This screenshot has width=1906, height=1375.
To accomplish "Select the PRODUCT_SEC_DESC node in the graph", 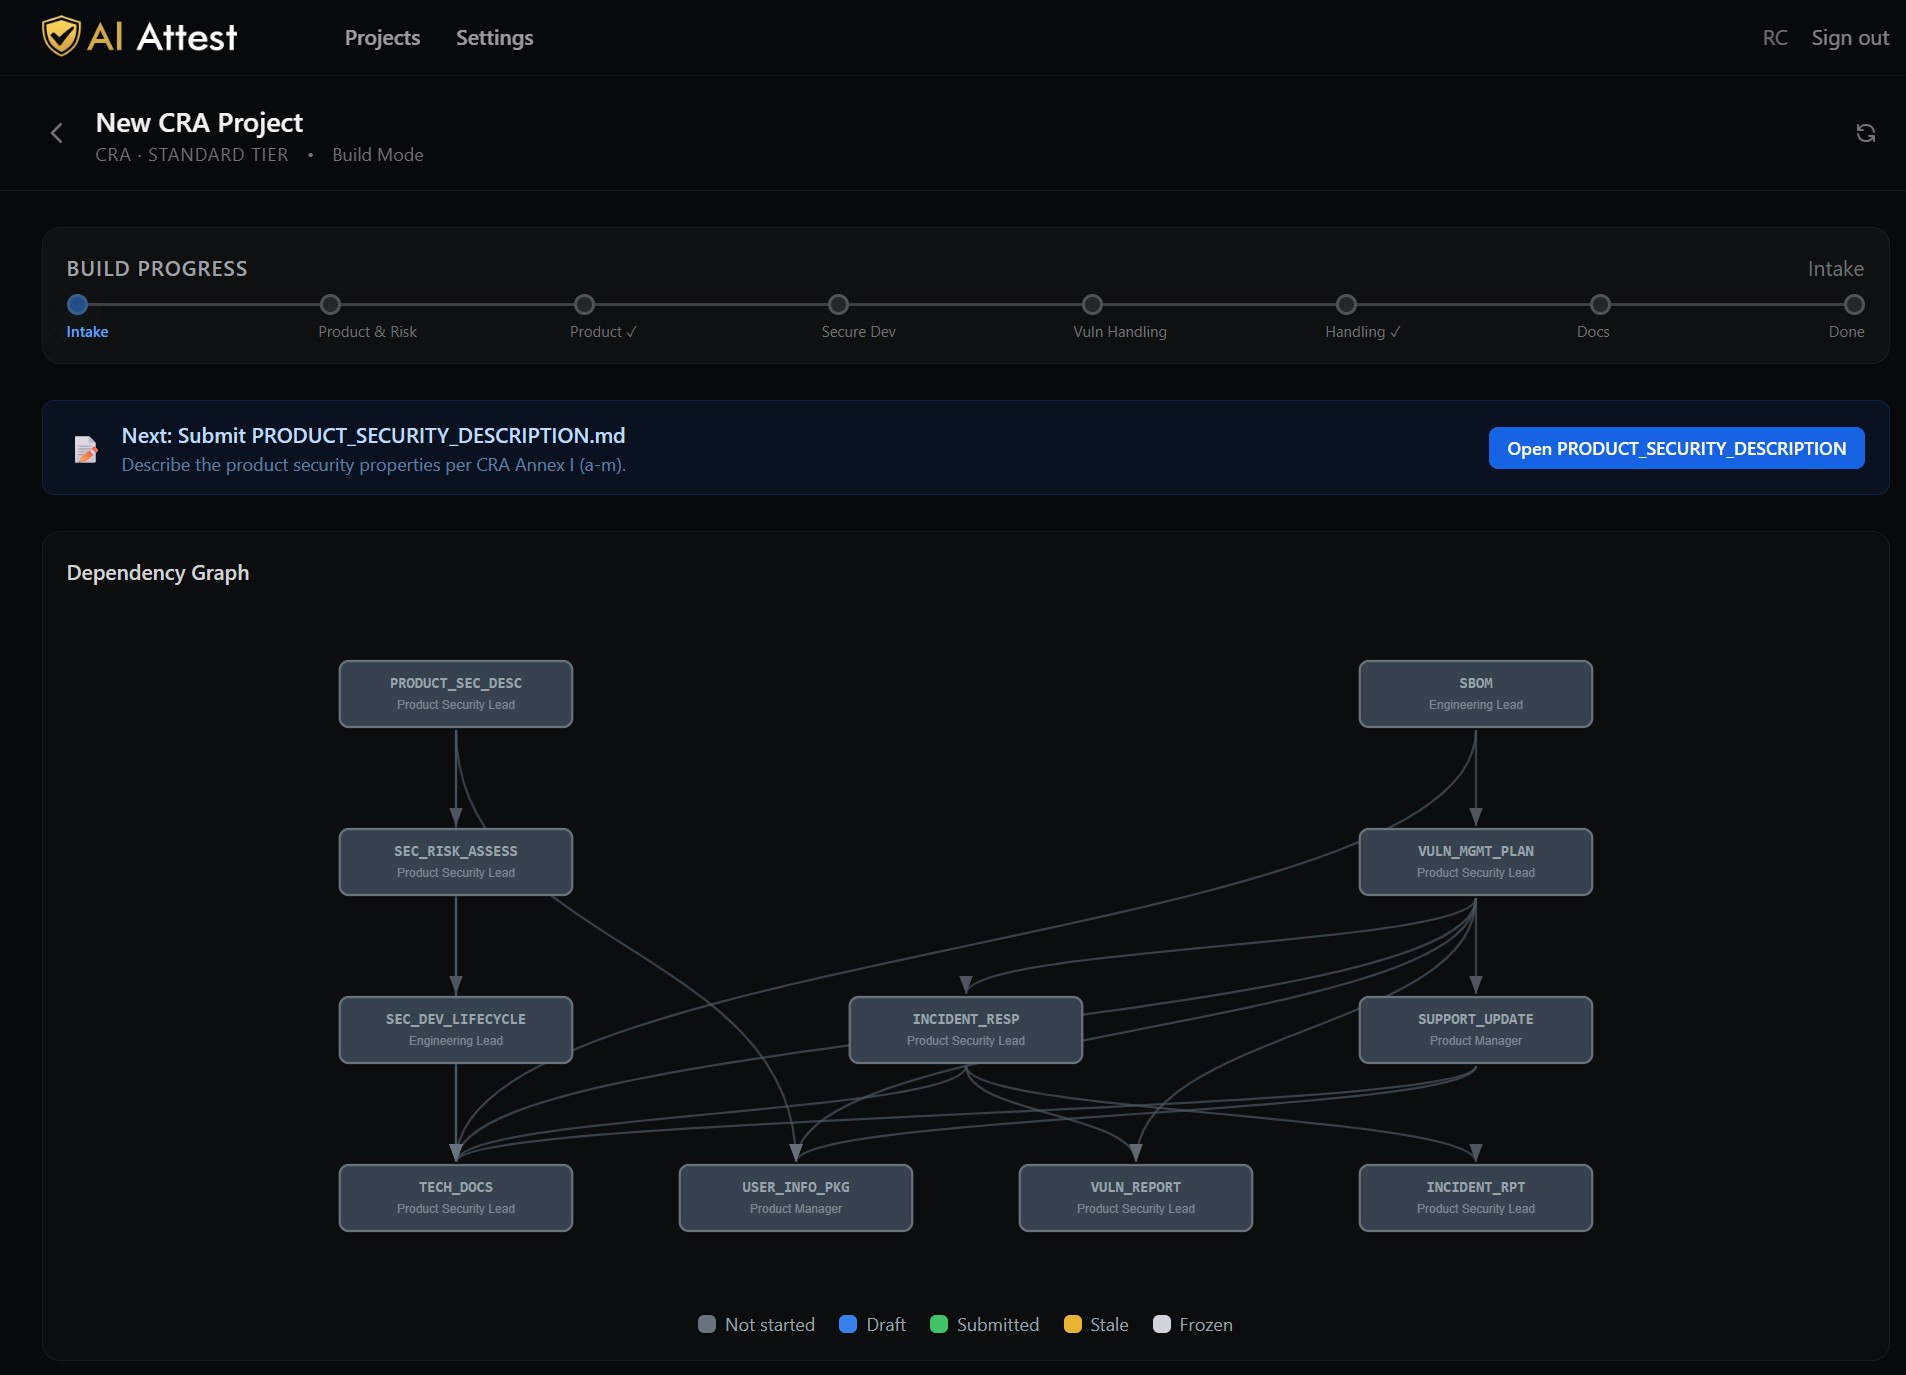I will (456, 693).
